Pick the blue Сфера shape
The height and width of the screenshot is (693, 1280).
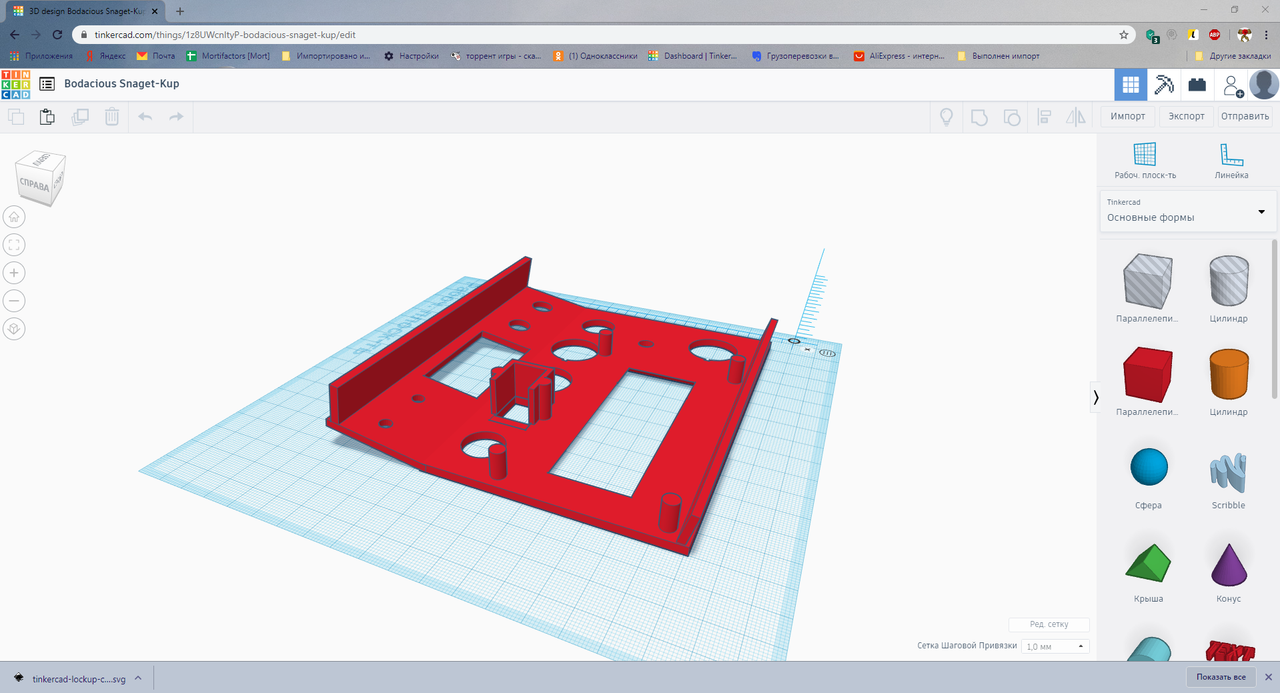click(1148, 467)
